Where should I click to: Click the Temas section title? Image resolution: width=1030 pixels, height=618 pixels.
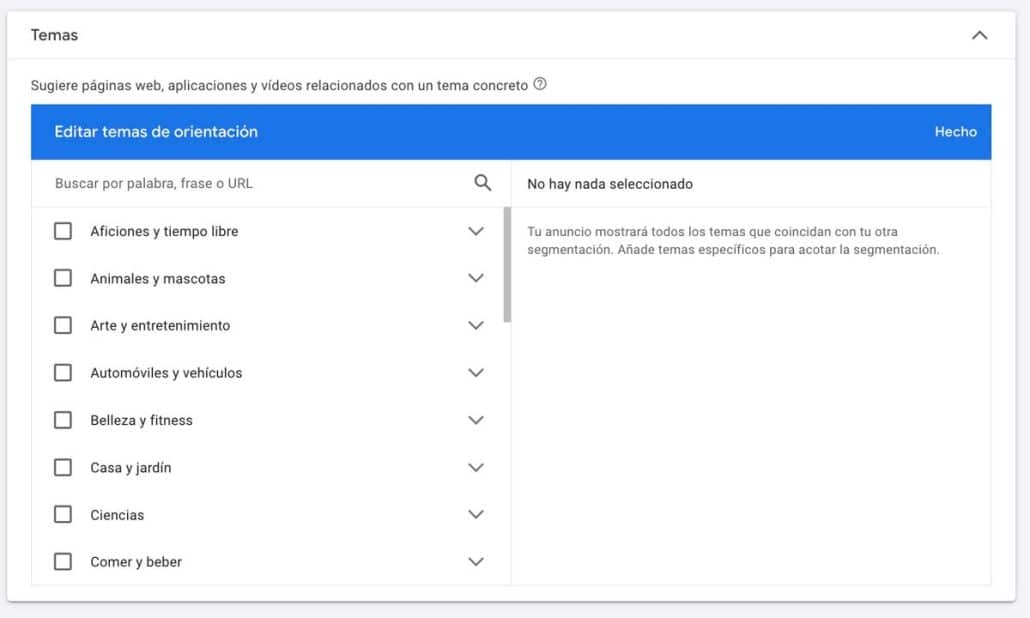point(55,35)
